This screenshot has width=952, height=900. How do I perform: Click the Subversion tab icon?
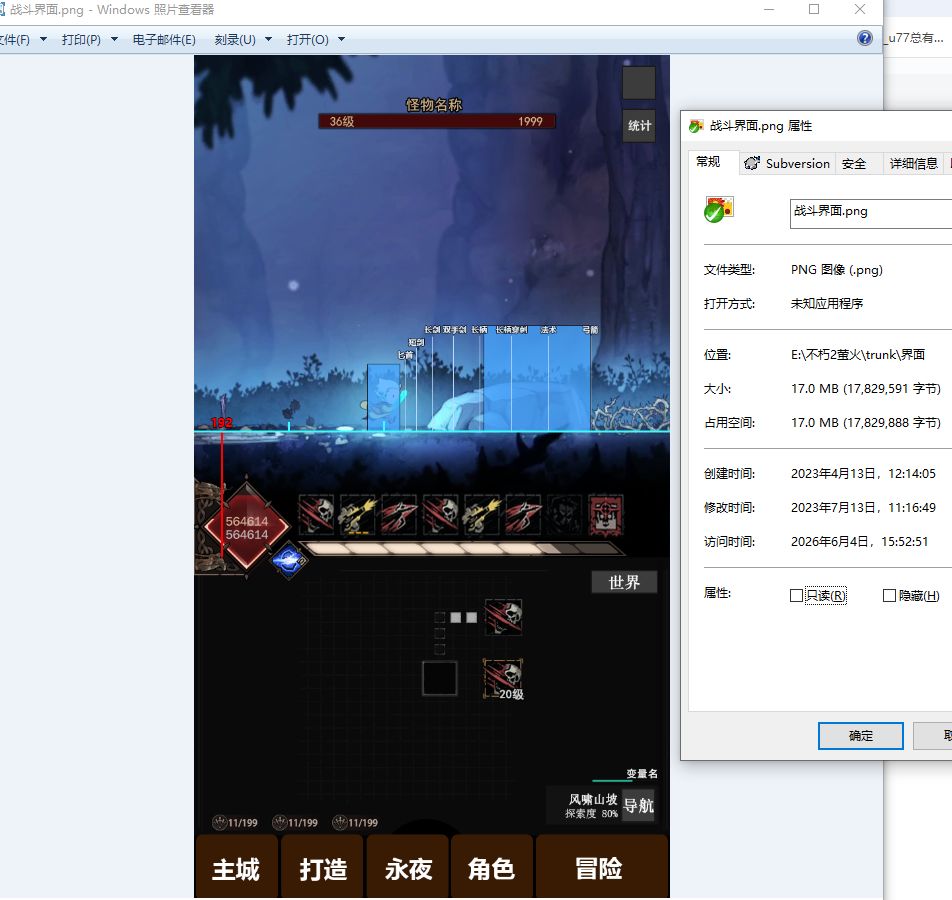click(752, 163)
